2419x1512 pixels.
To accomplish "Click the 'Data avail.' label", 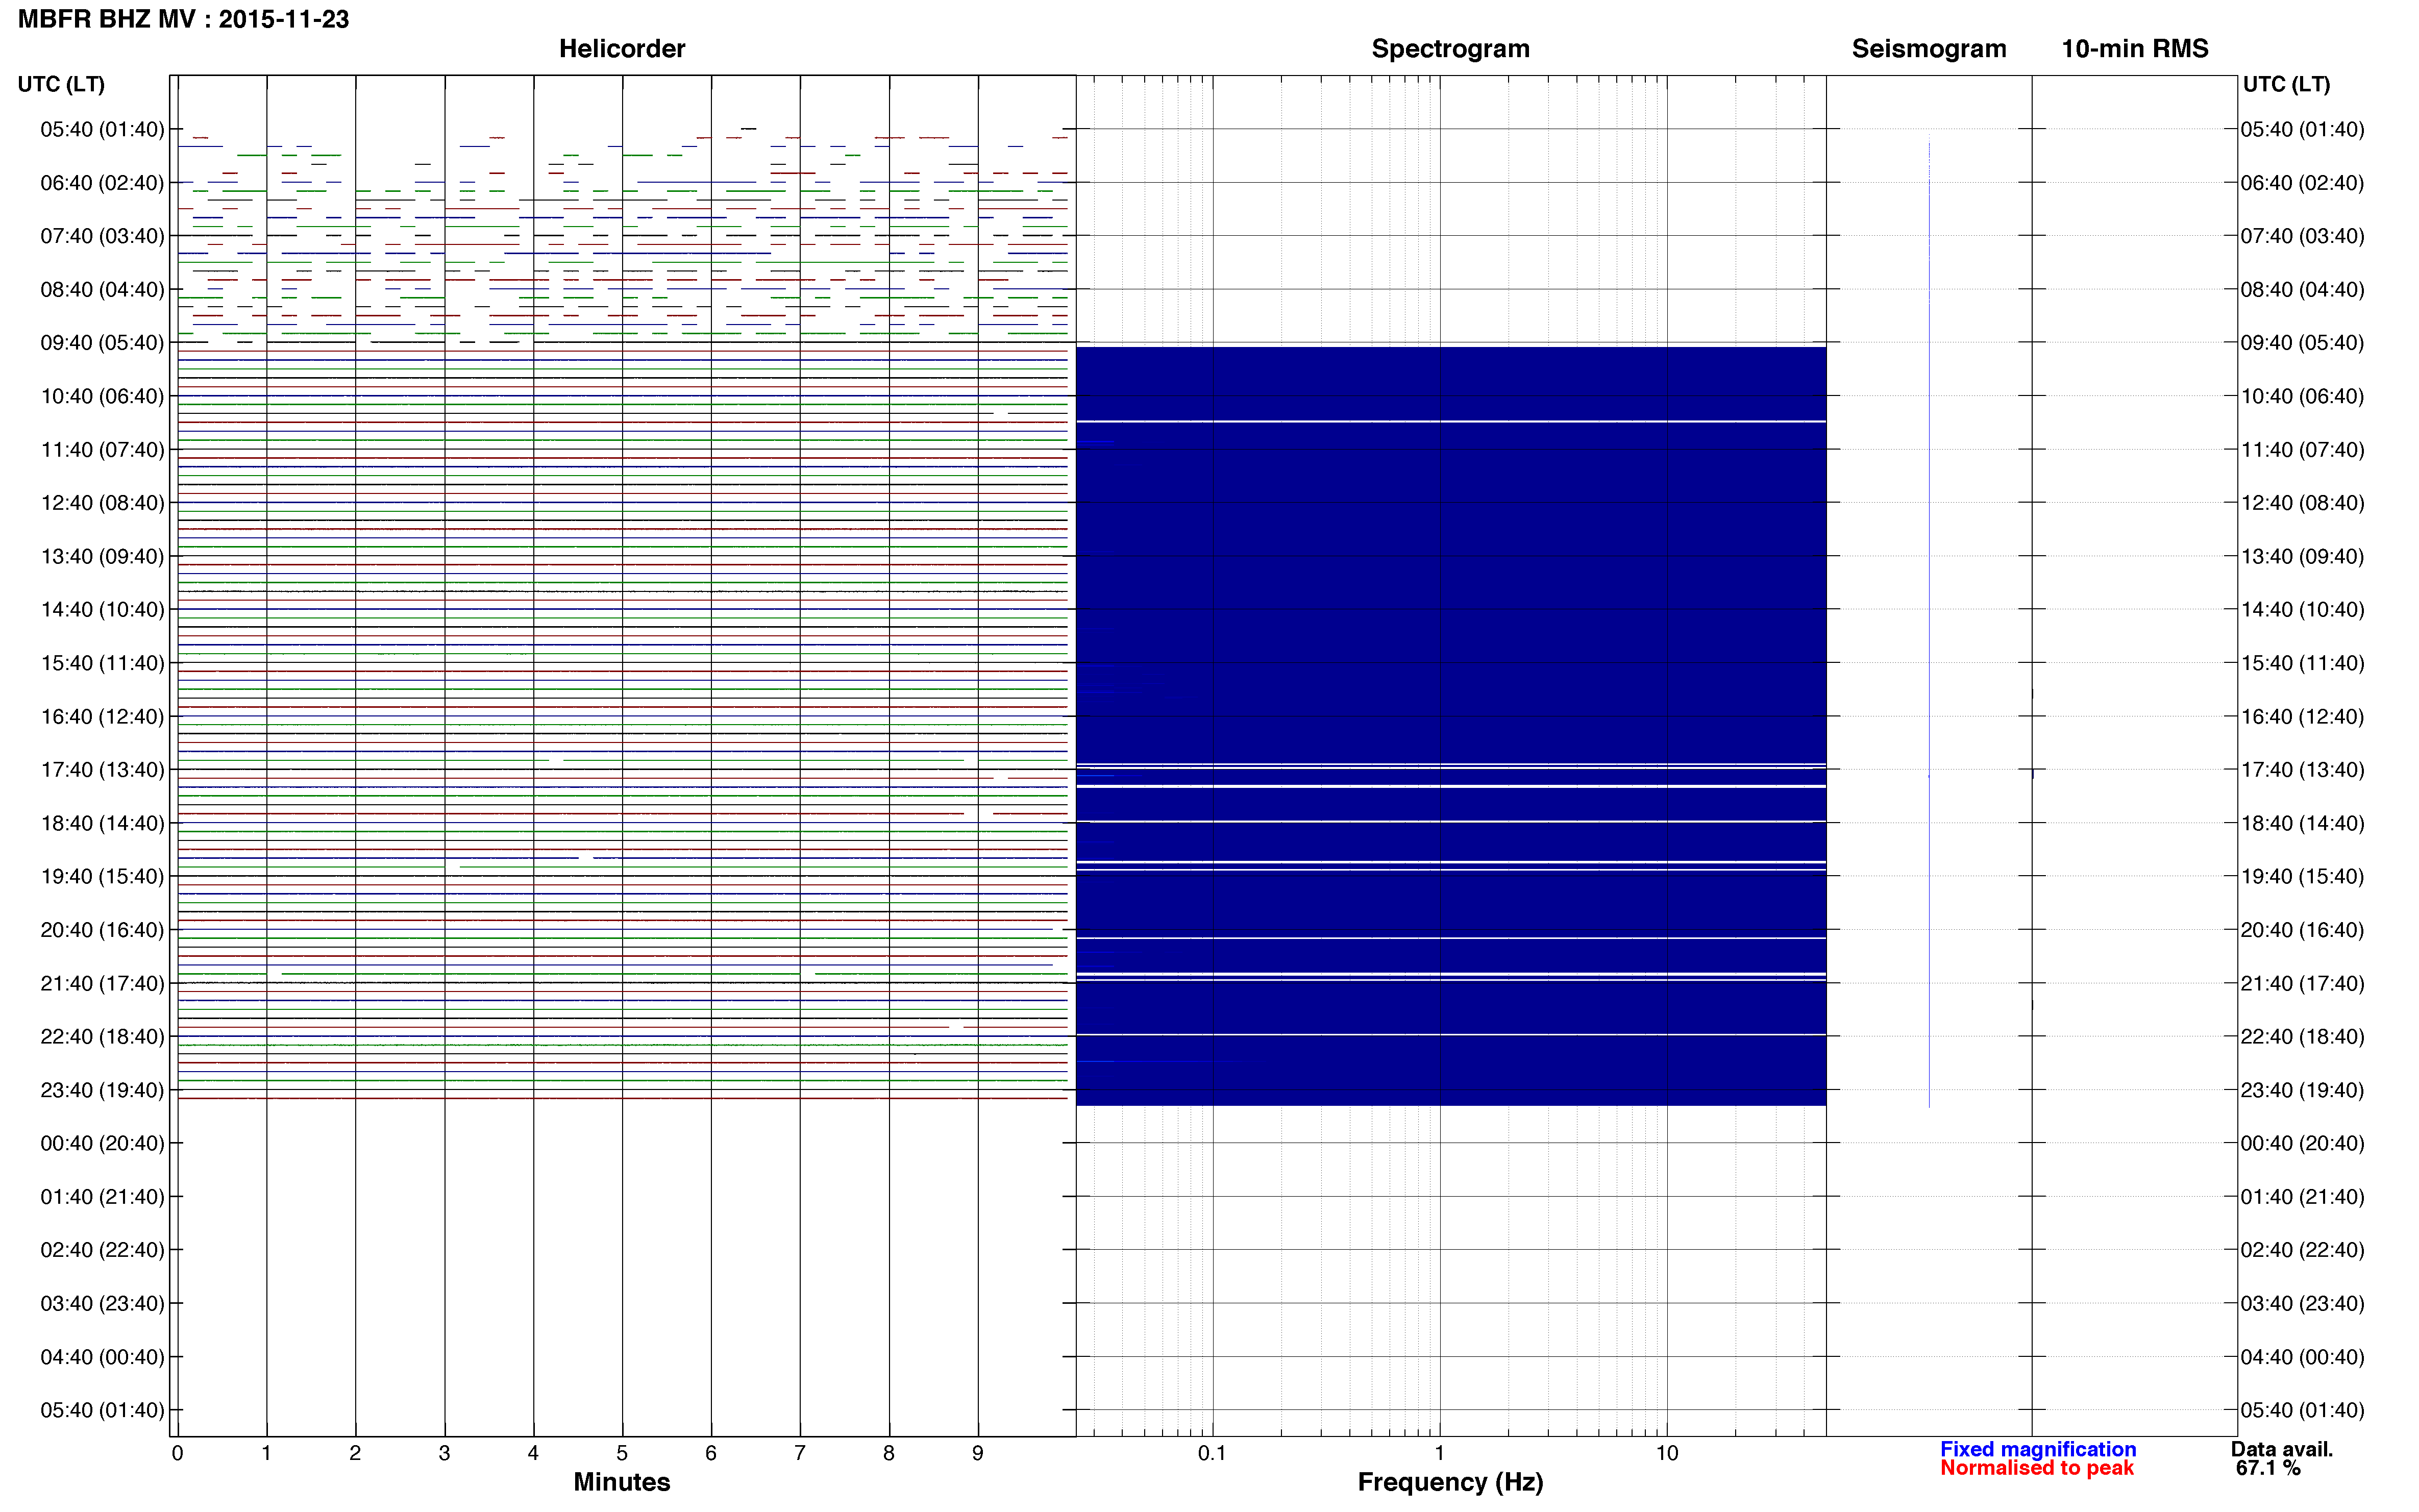I will (2282, 1449).
